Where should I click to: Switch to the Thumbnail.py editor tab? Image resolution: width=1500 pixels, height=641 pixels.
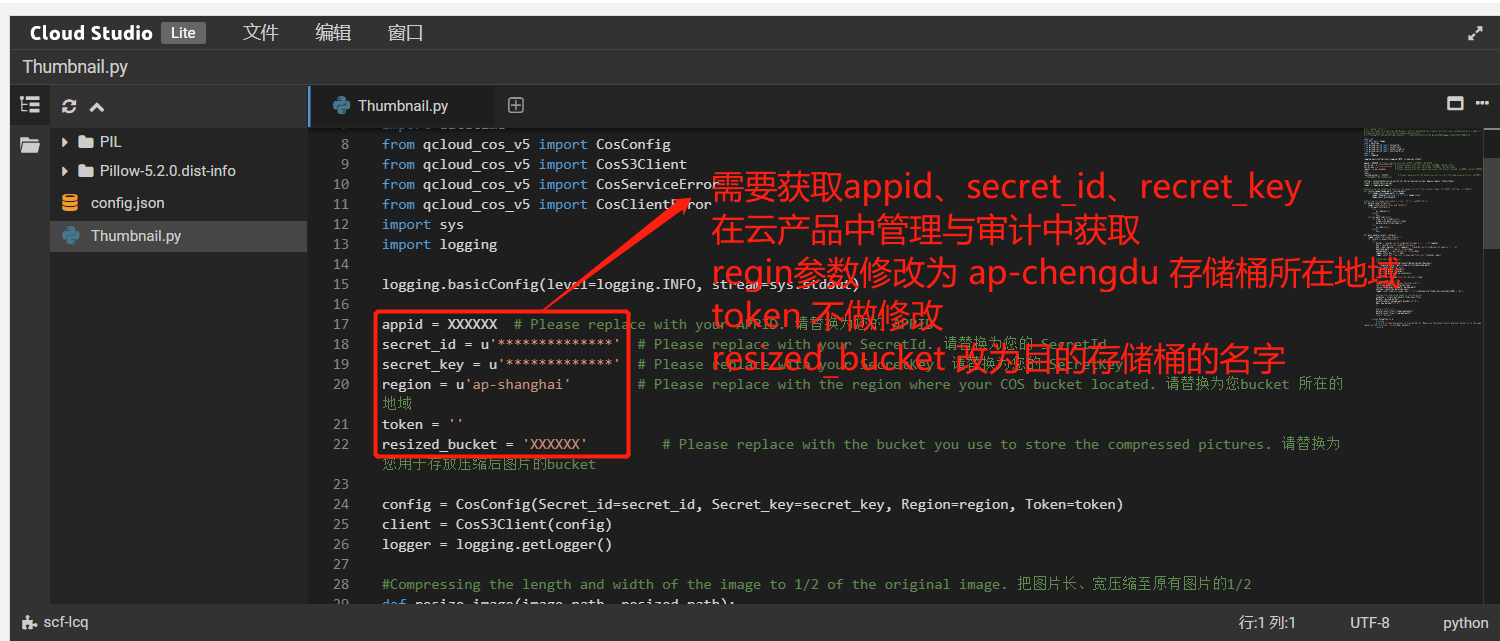(402, 106)
